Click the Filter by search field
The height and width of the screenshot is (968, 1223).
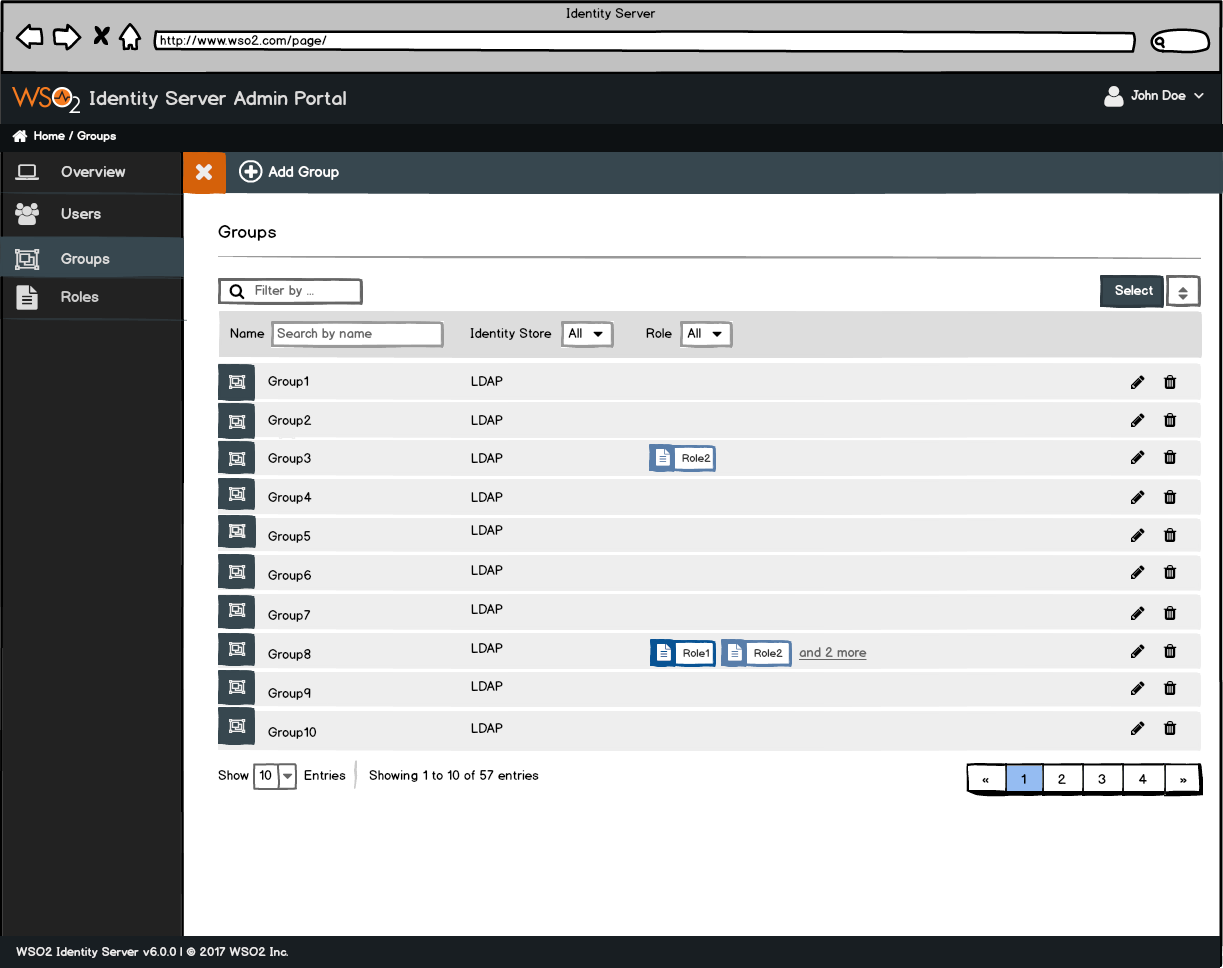pyautogui.click(x=290, y=291)
